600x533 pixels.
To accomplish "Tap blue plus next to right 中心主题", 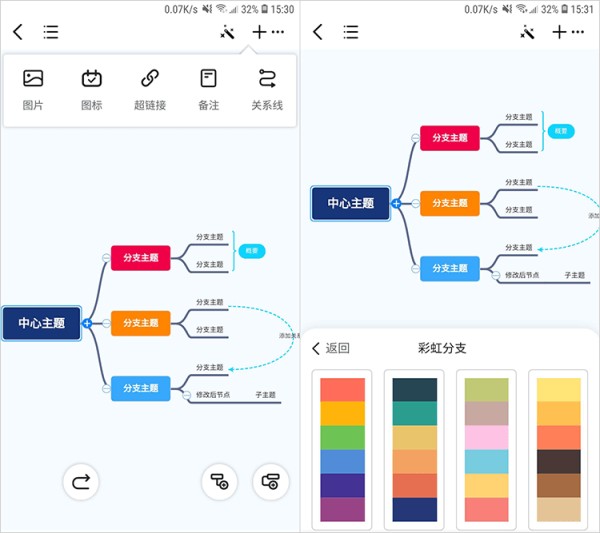I will coord(396,204).
